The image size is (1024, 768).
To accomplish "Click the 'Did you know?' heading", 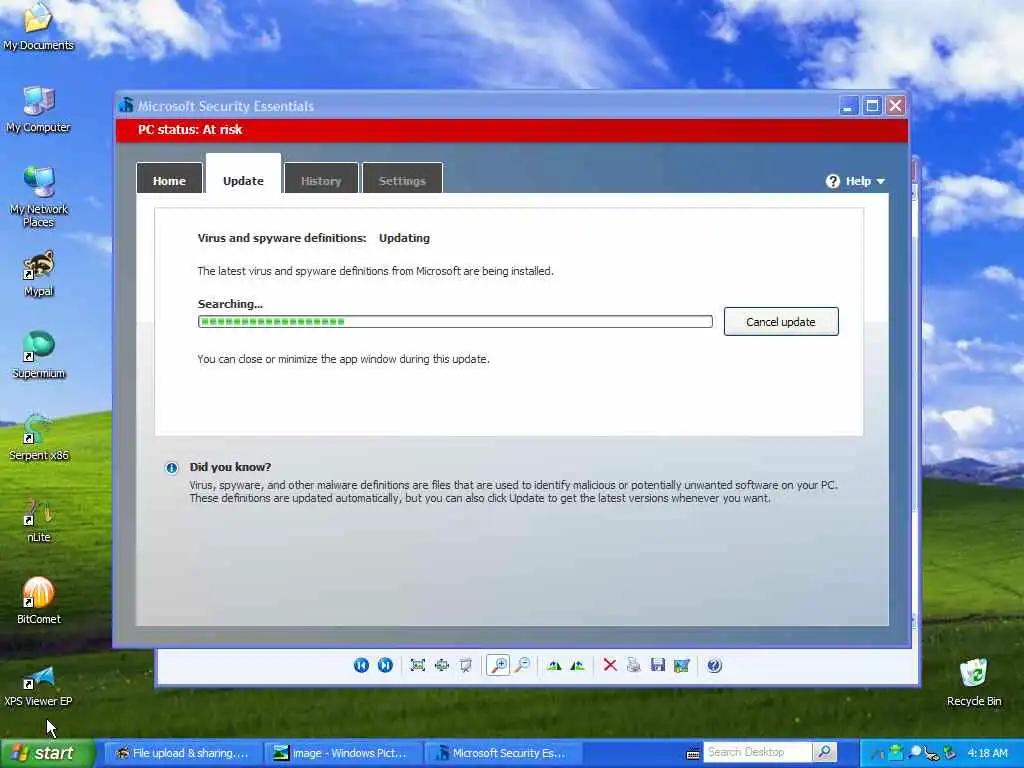I will pyautogui.click(x=230, y=467).
